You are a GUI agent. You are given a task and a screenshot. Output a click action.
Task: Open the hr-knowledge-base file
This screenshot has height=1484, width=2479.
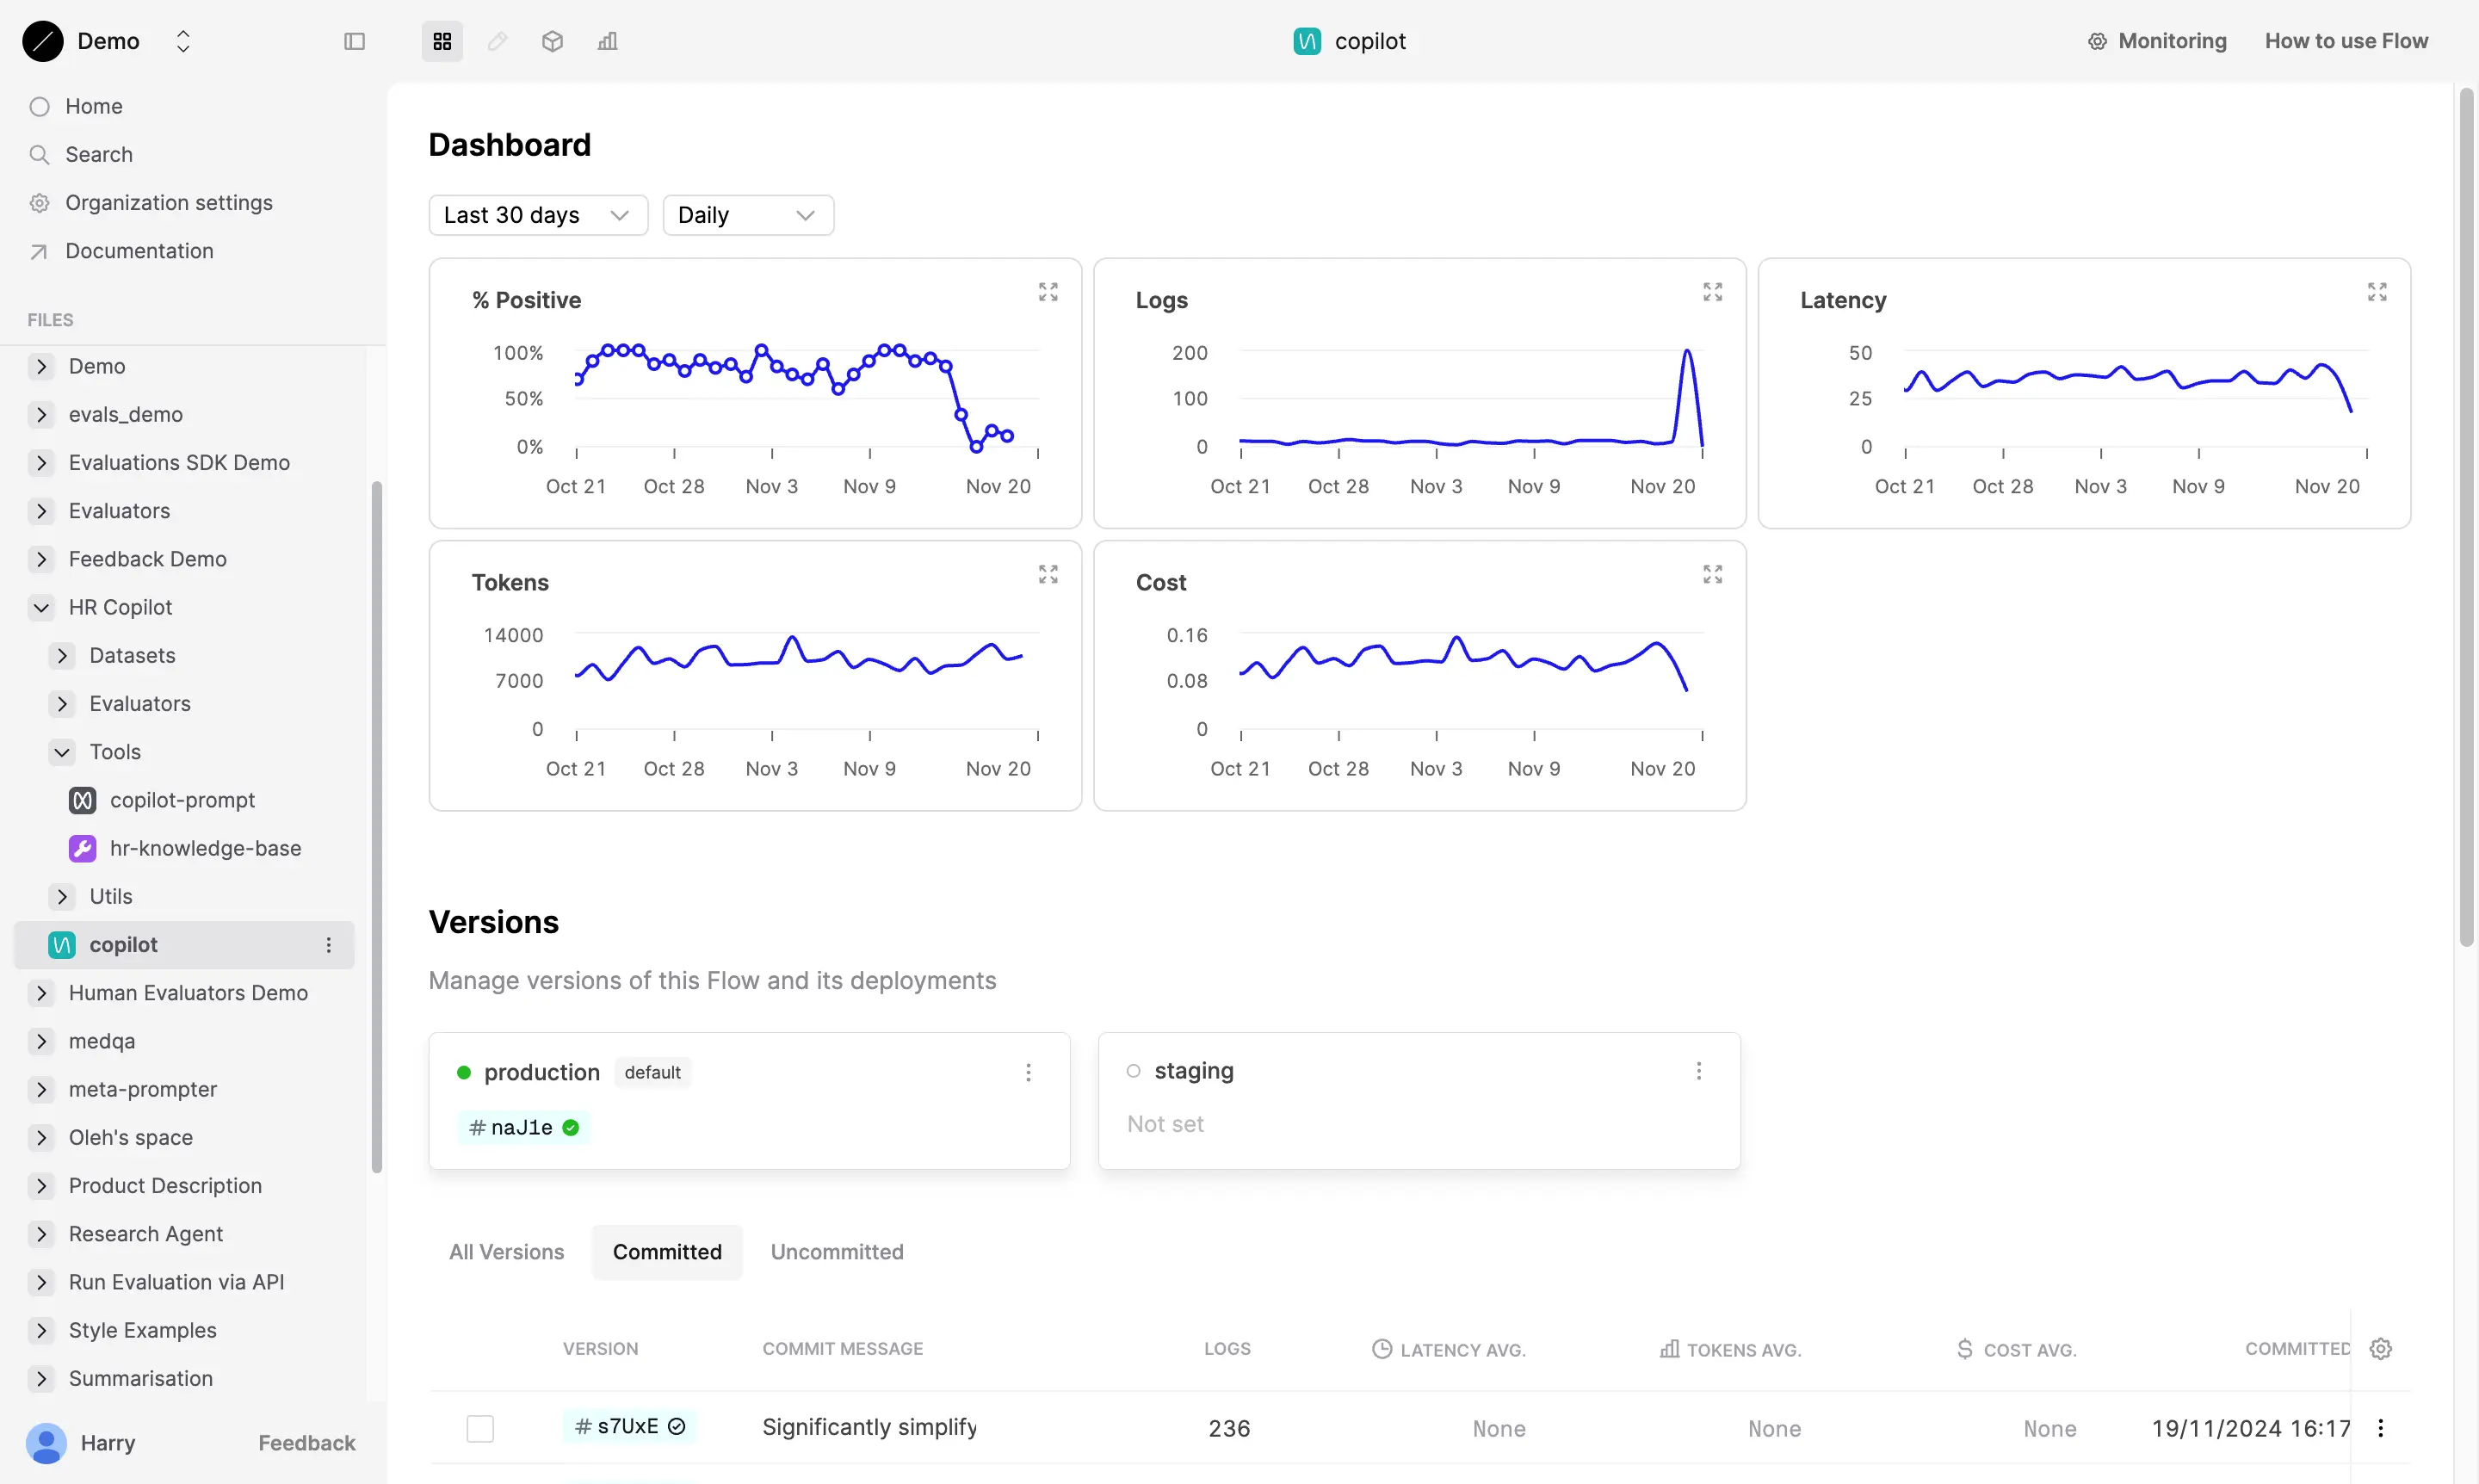[x=205, y=847]
